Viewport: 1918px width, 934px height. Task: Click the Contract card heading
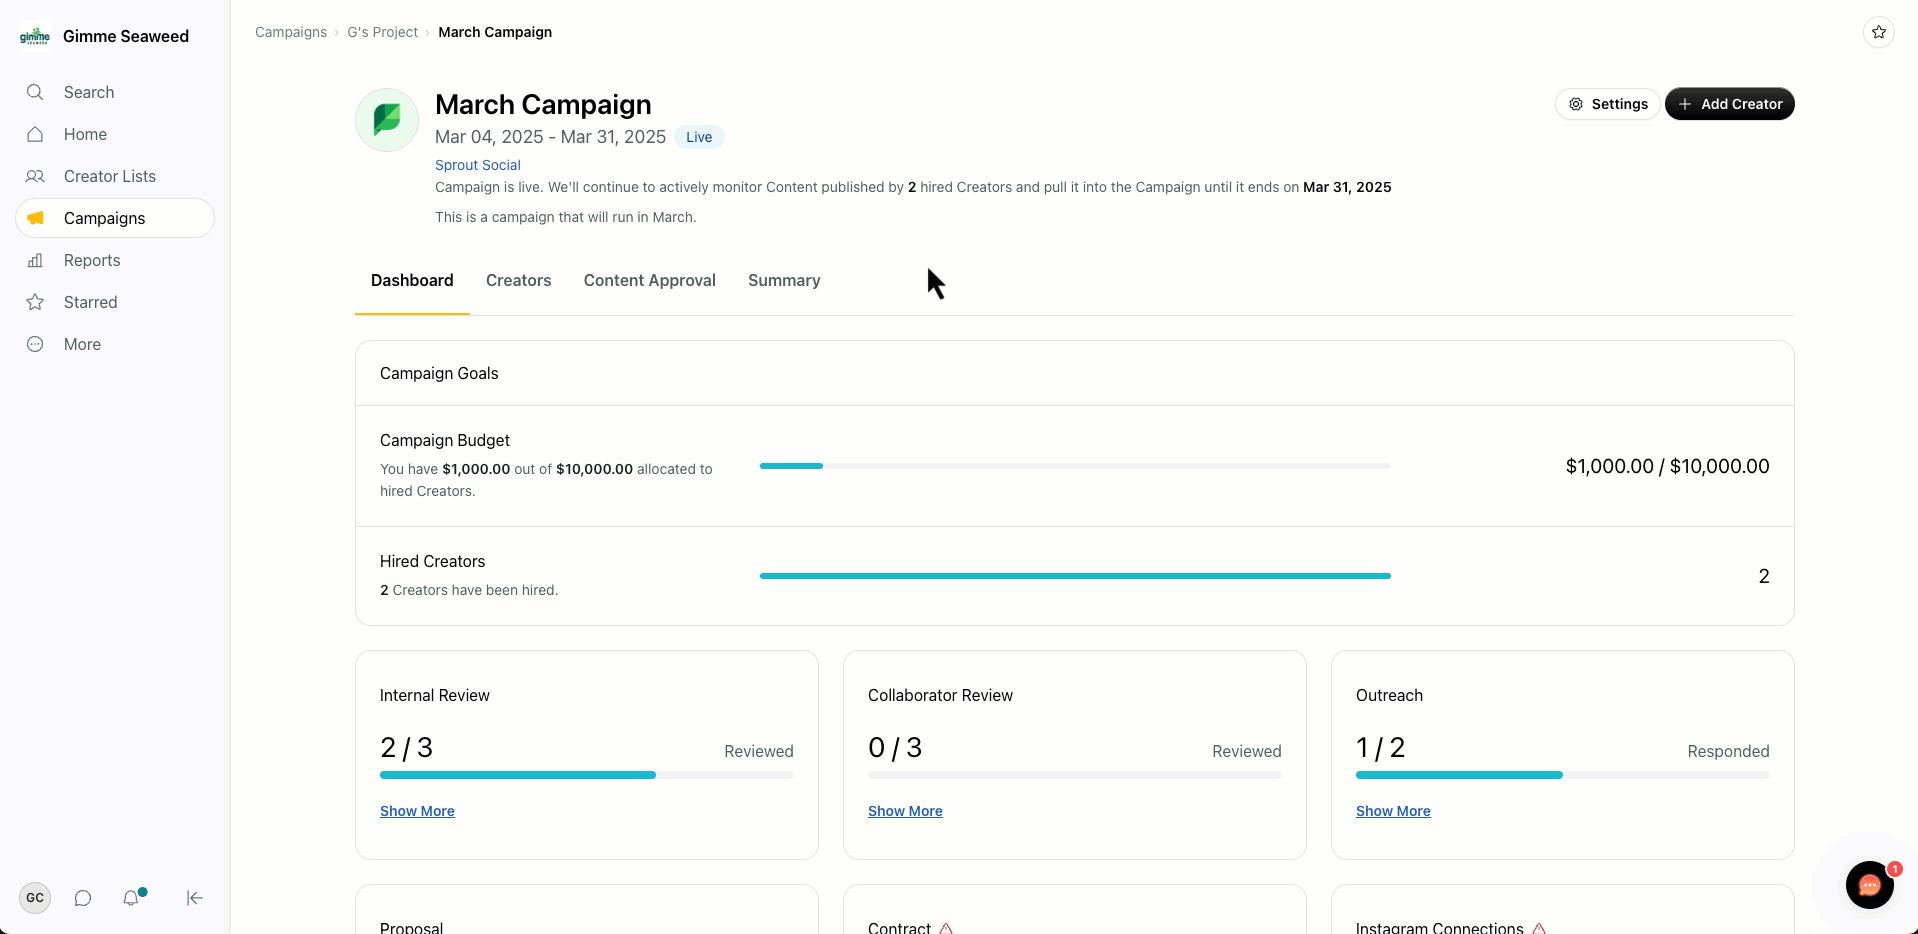tap(899, 927)
